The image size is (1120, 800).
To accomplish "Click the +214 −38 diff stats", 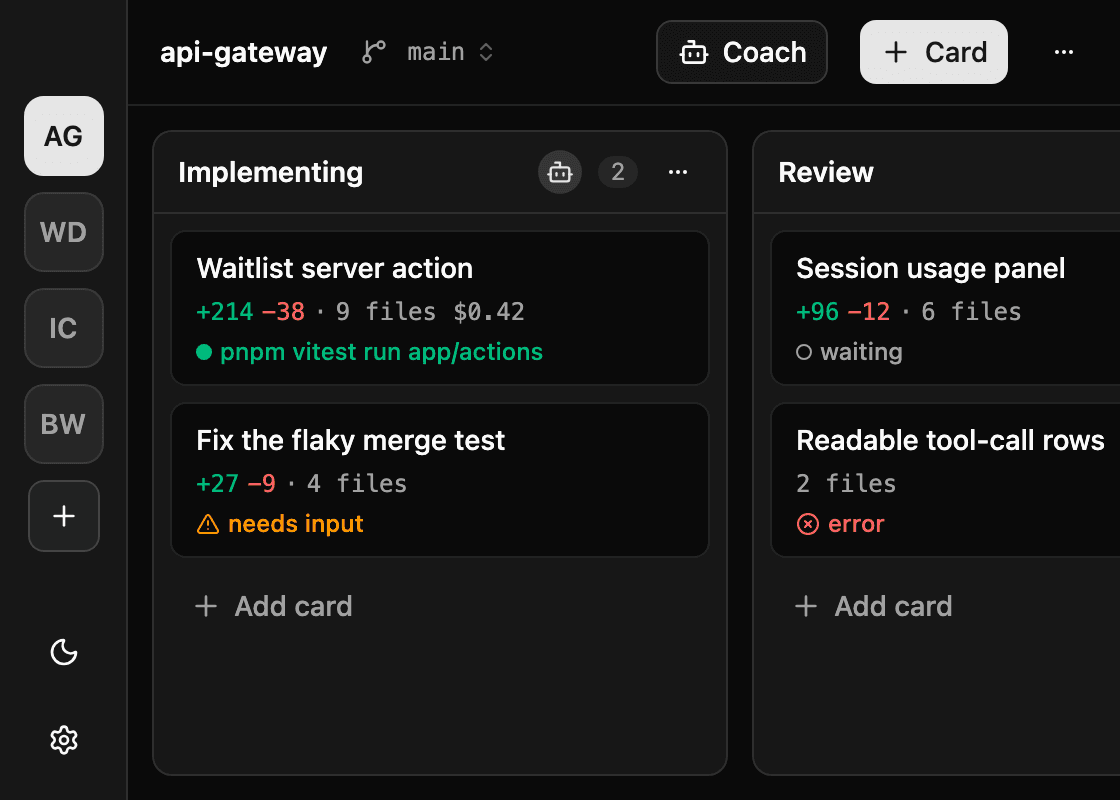I will click(251, 311).
